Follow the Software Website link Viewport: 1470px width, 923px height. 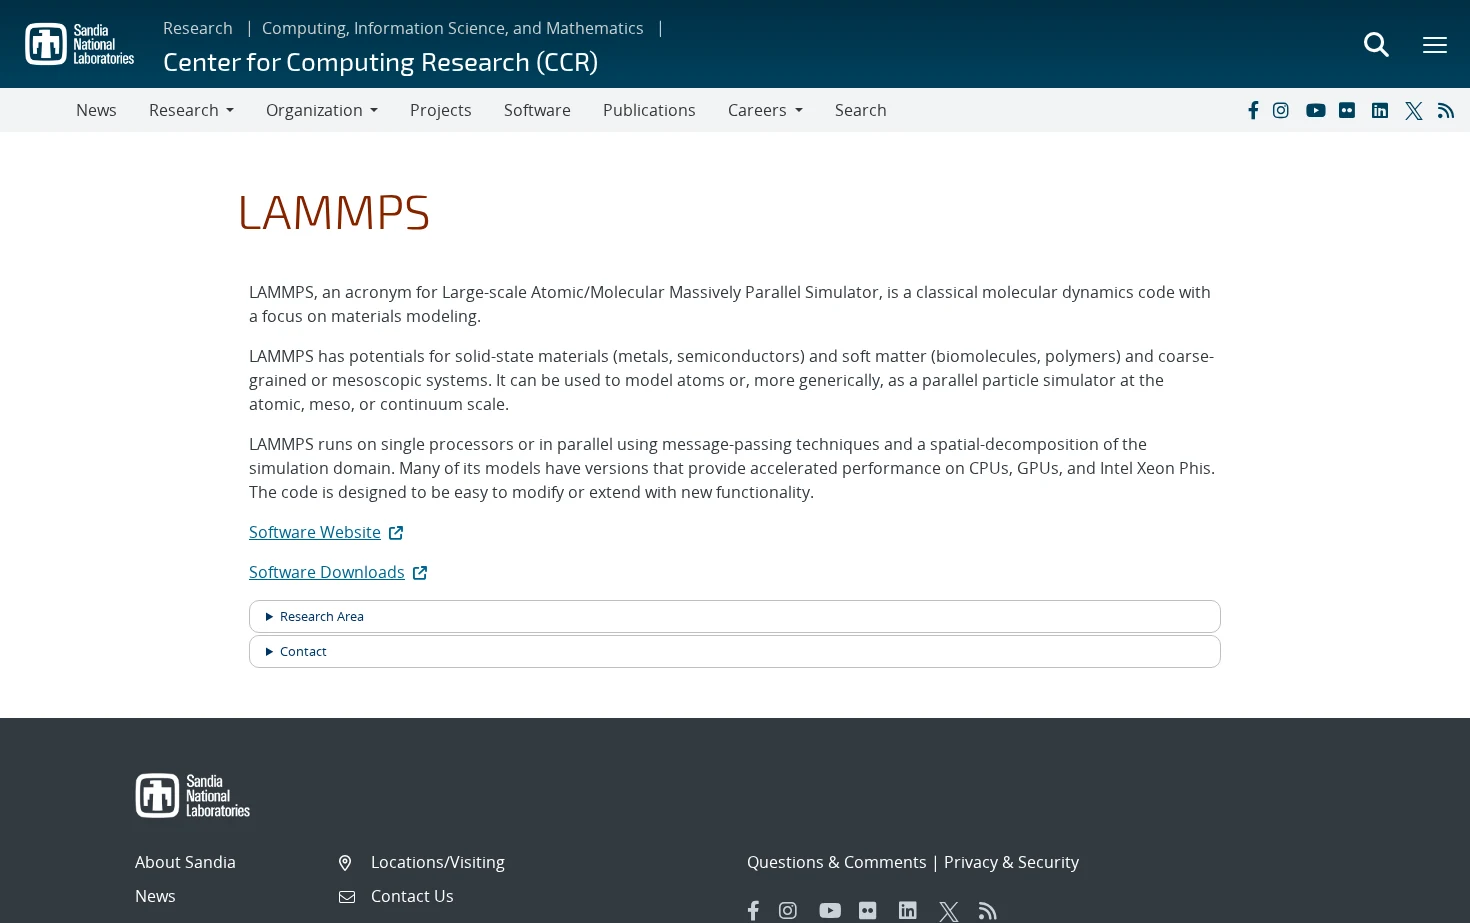(315, 532)
